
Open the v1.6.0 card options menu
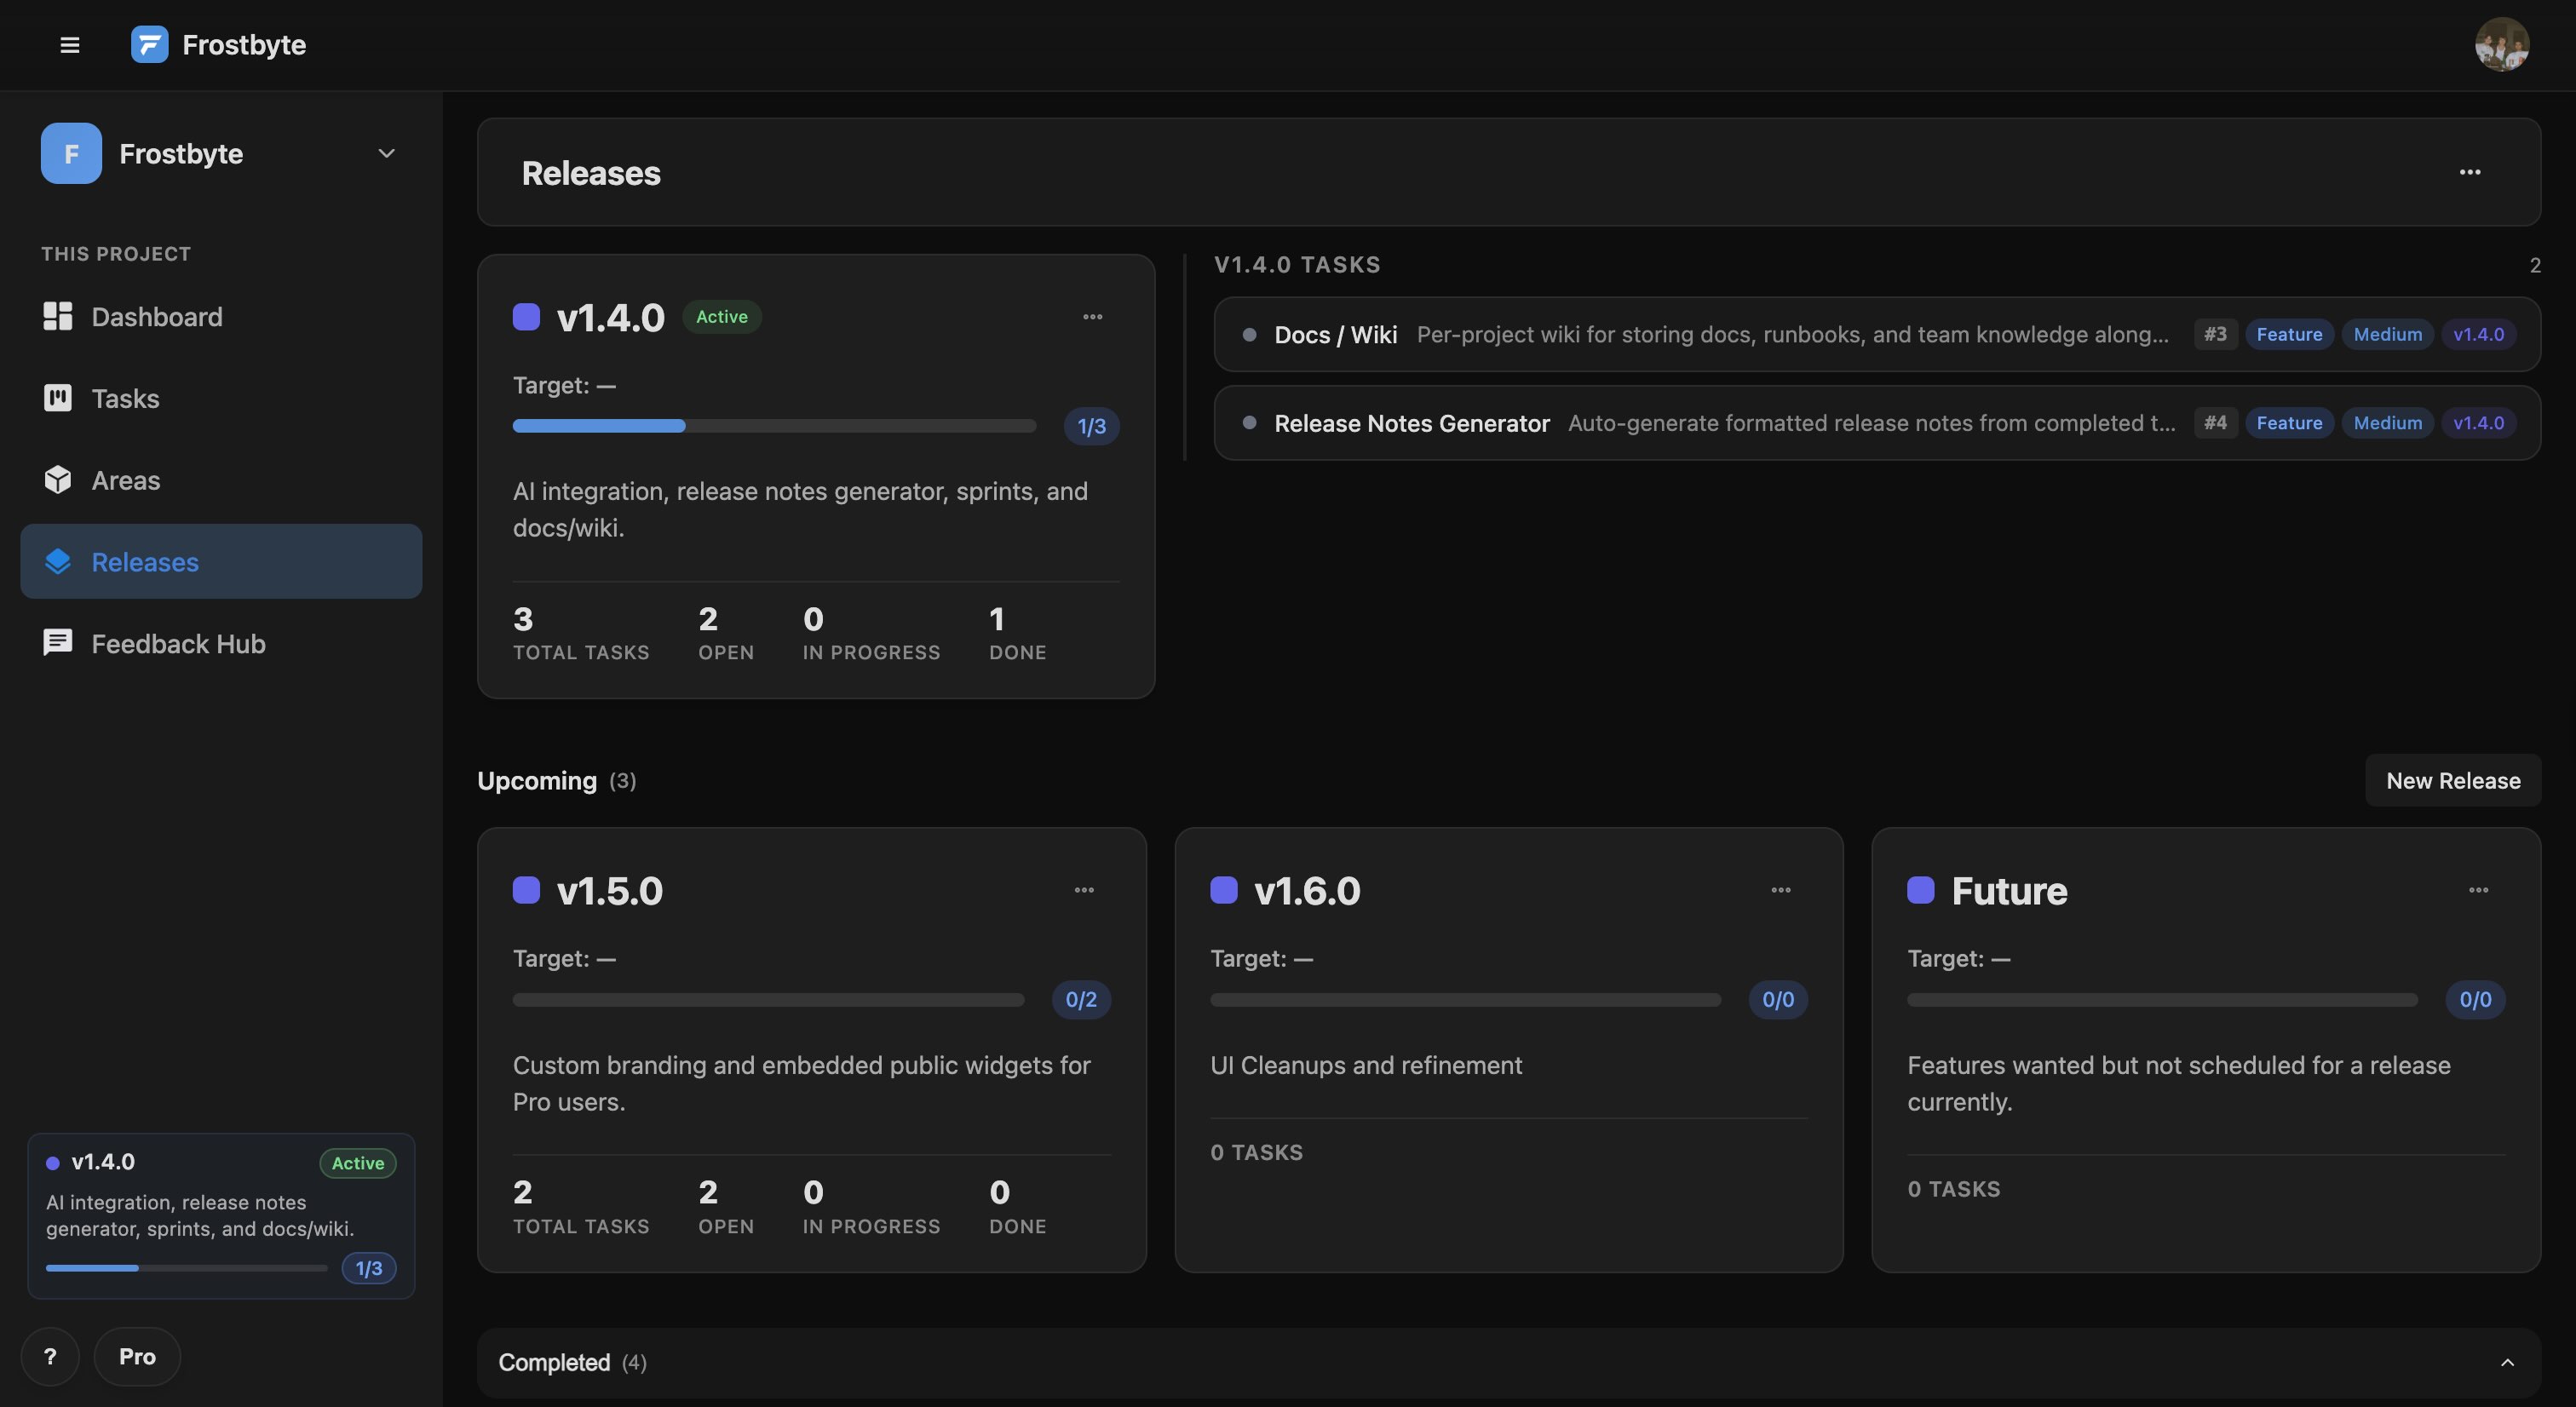pos(1781,890)
